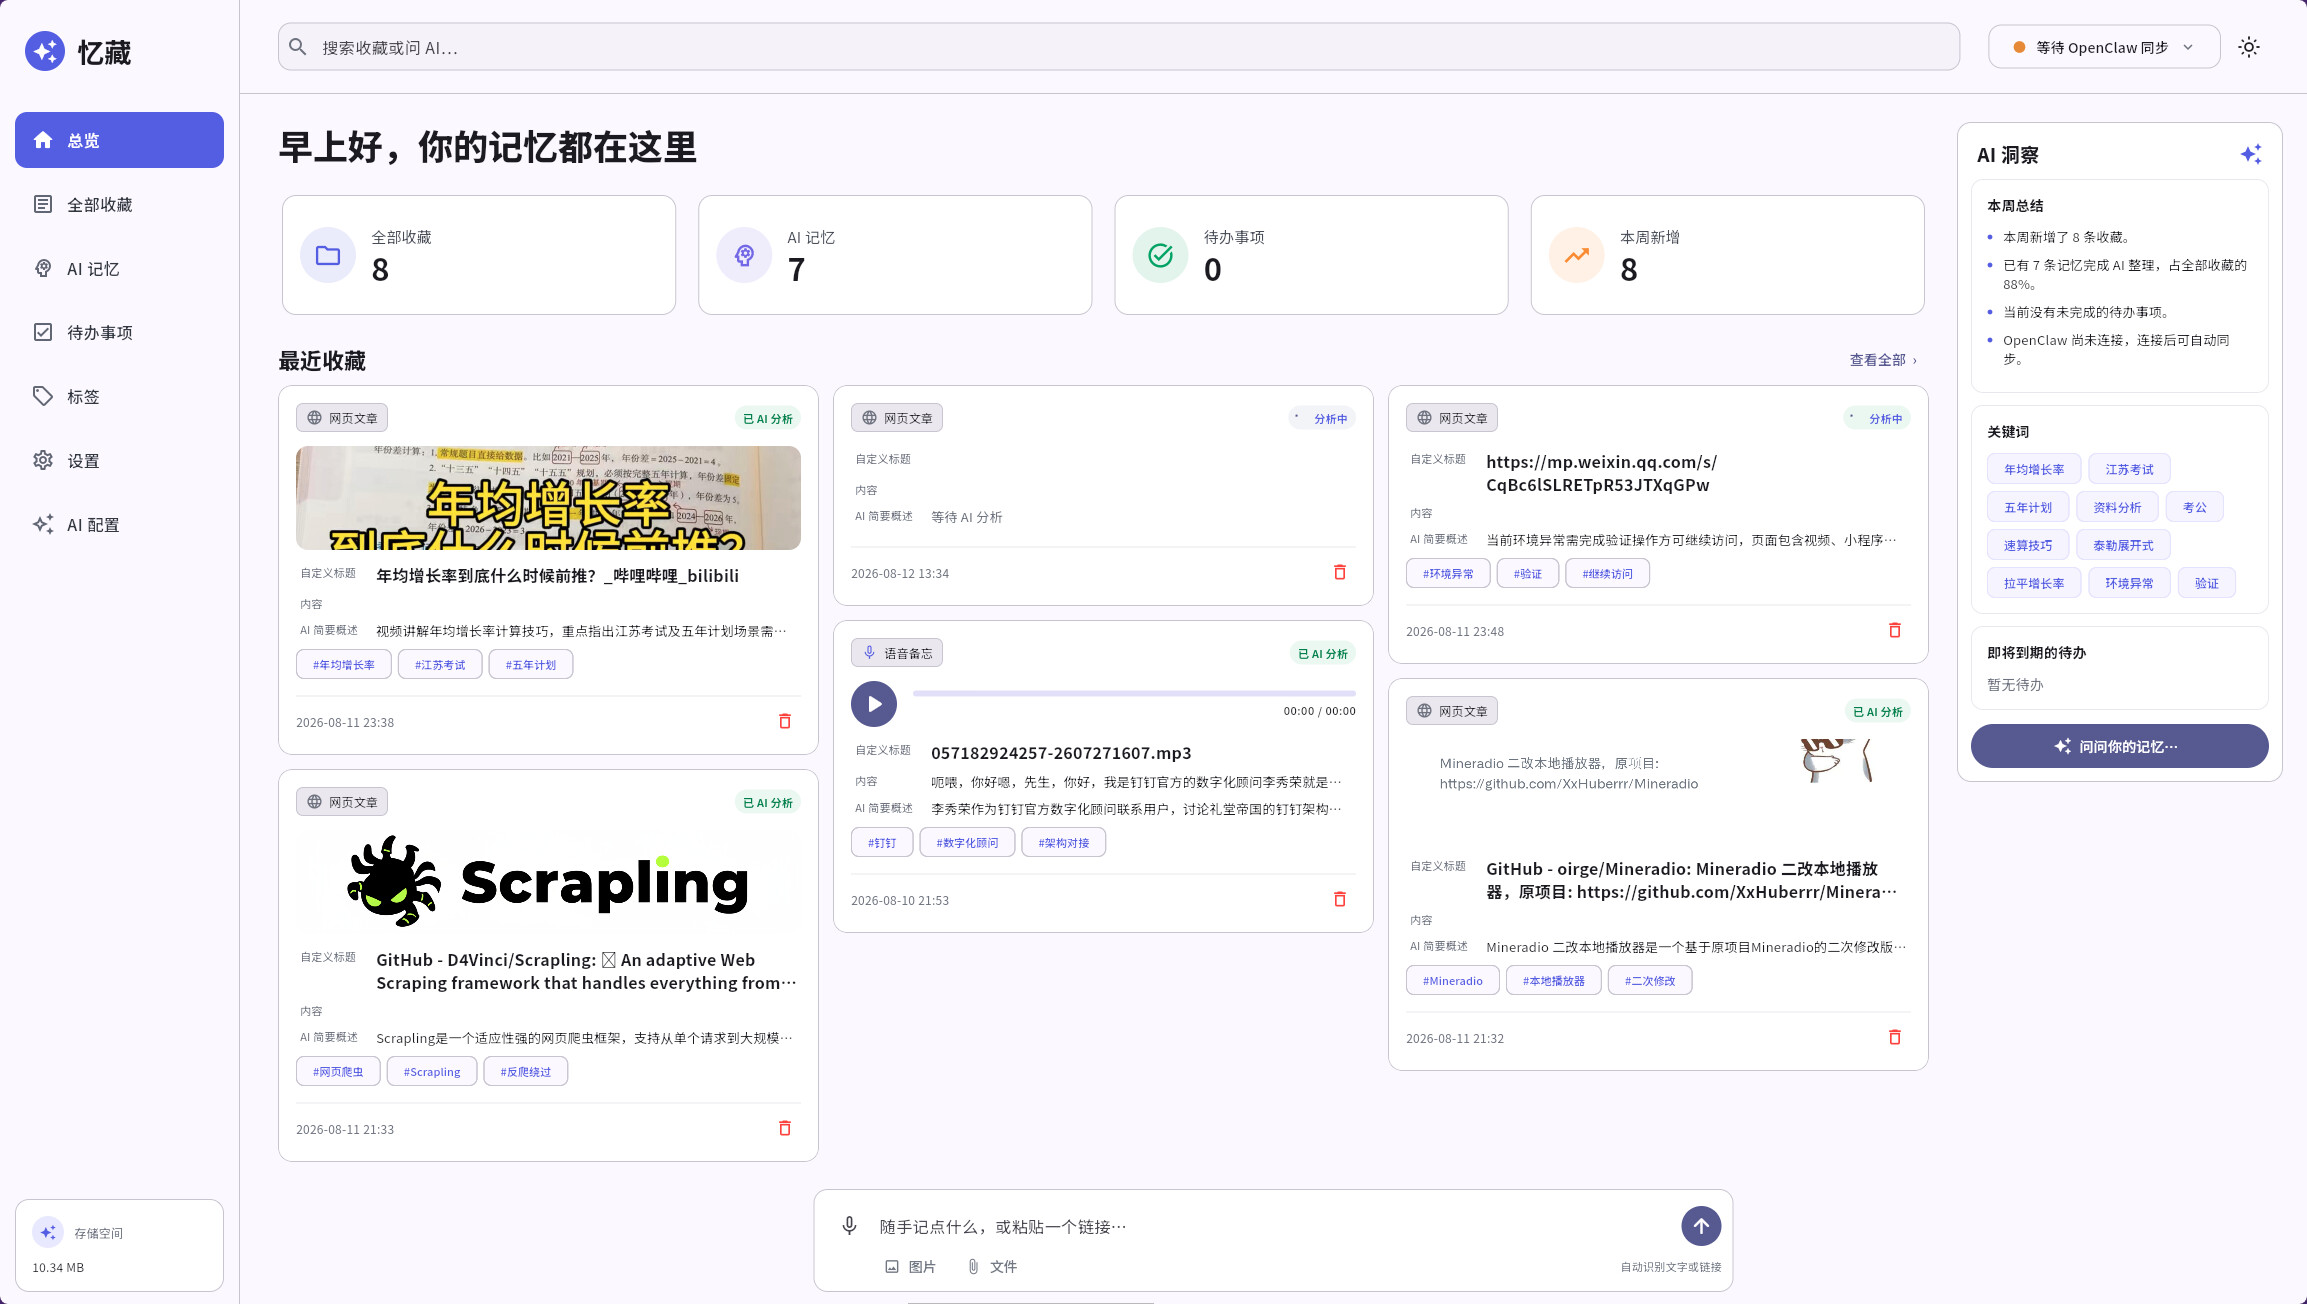The image size is (2307, 1304).
Task: Click the microphone icon in input bar
Action: [x=849, y=1226]
